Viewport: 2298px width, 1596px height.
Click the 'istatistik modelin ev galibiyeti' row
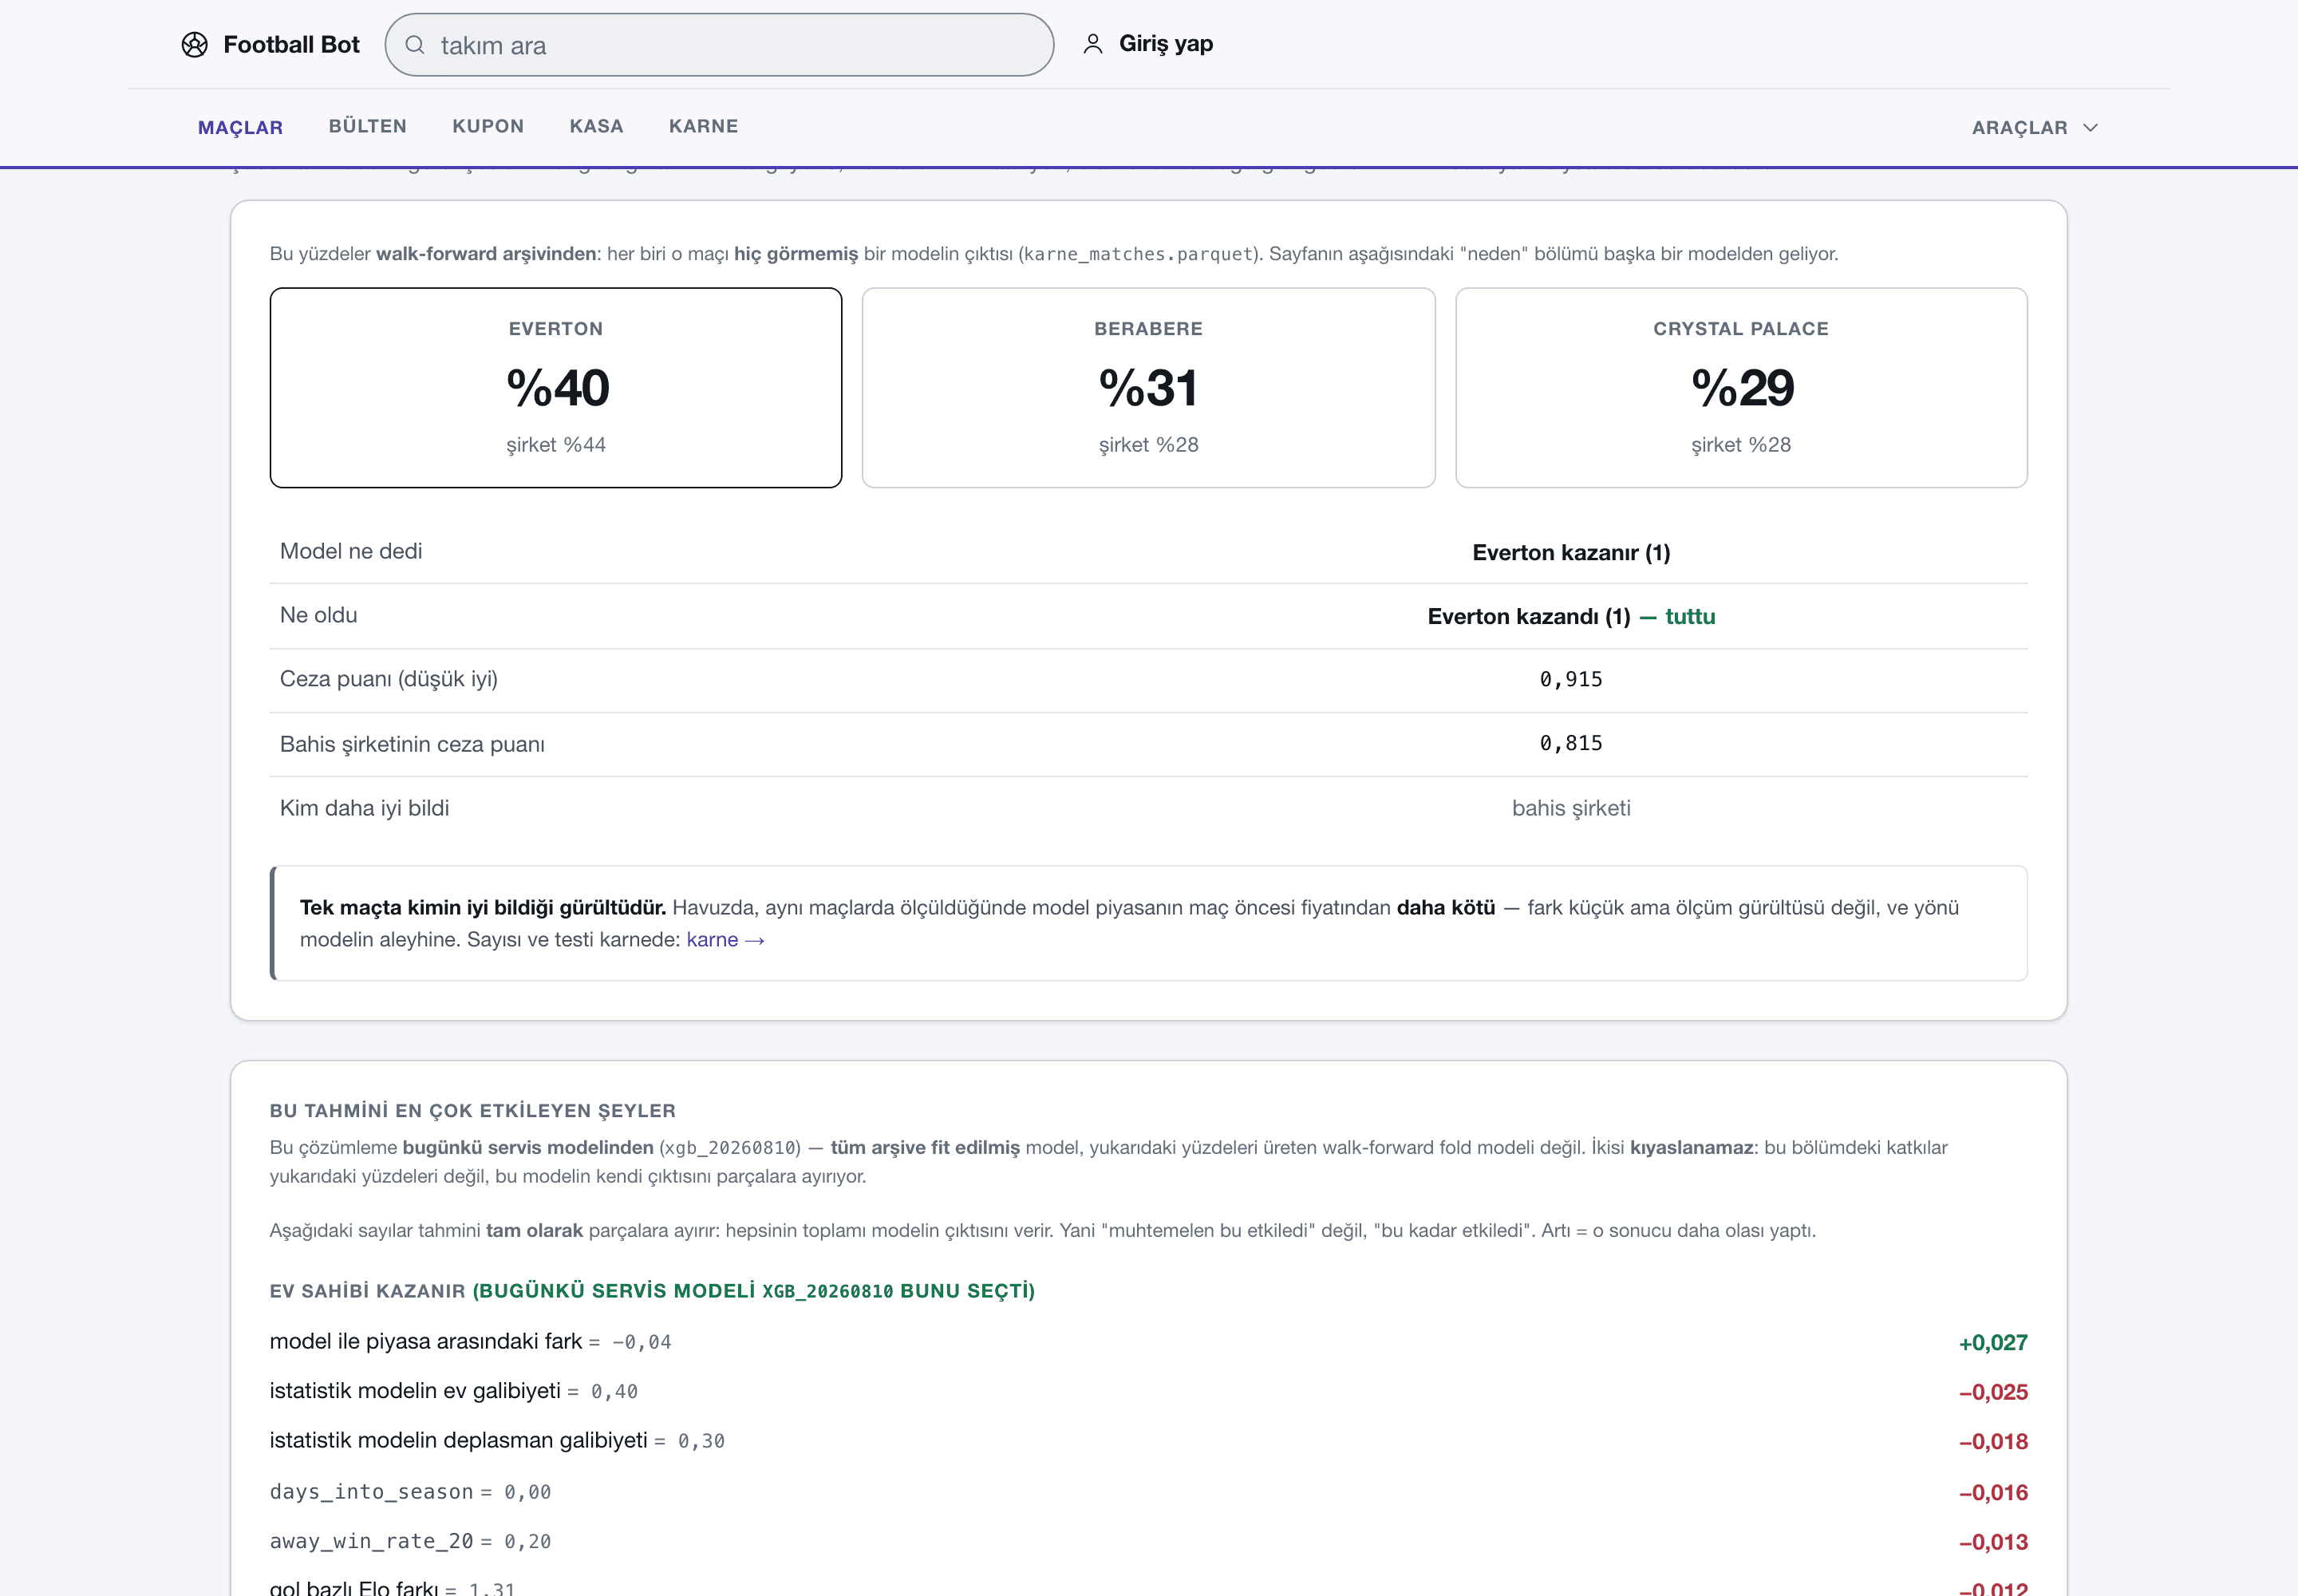pyautogui.click(x=1148, y=1392)
